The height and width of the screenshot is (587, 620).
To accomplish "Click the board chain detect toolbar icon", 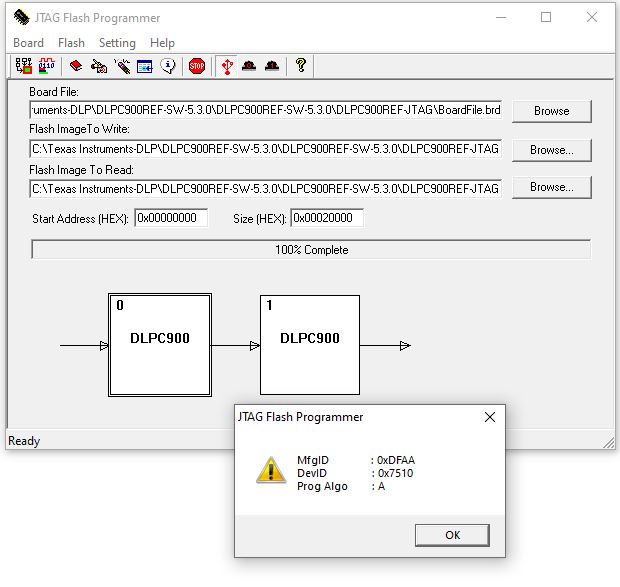I will tap(23, 66).
